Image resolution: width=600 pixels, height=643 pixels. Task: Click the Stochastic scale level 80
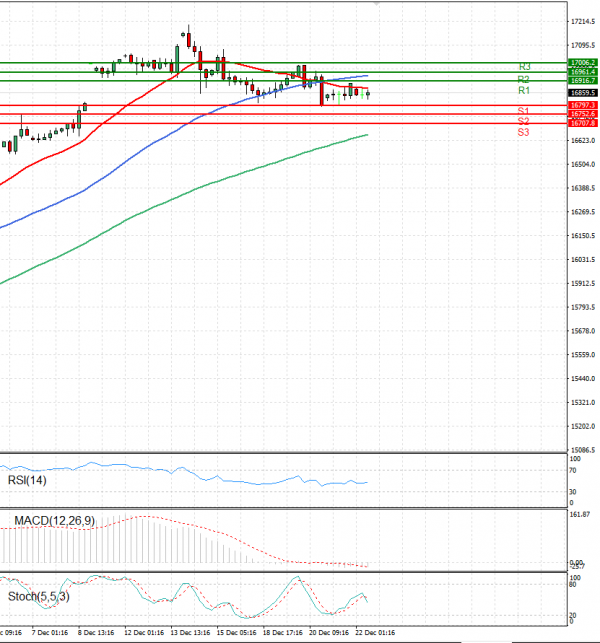point(573,584)
